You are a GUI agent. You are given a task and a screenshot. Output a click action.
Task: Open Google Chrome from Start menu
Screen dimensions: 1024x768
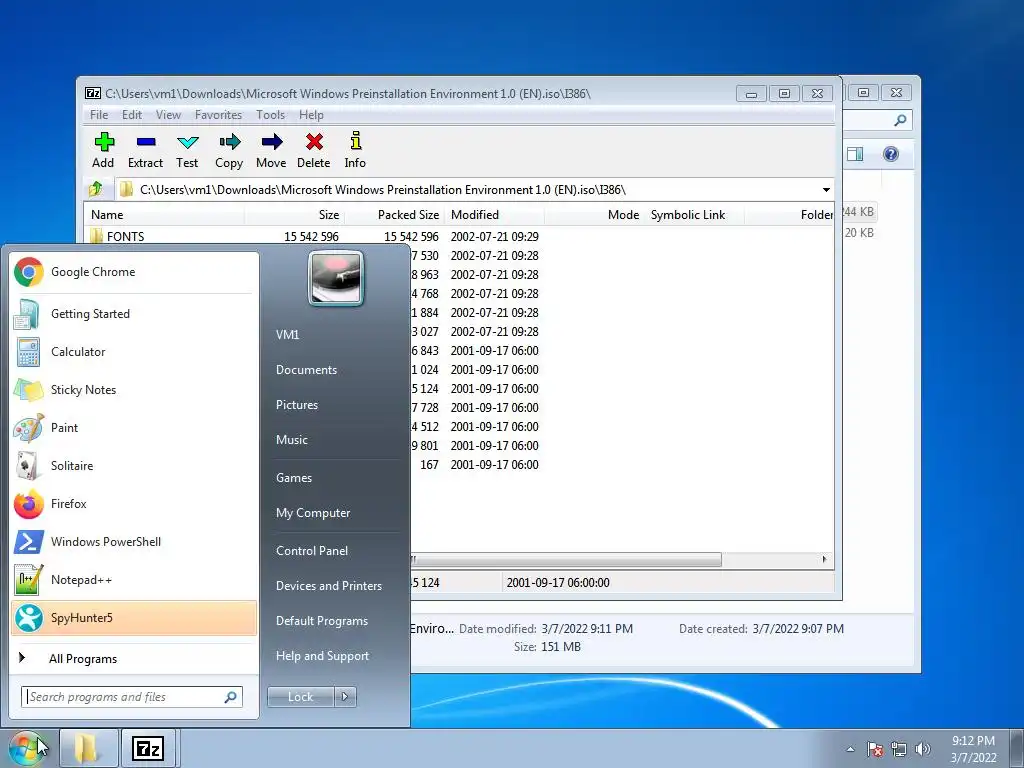134,272
